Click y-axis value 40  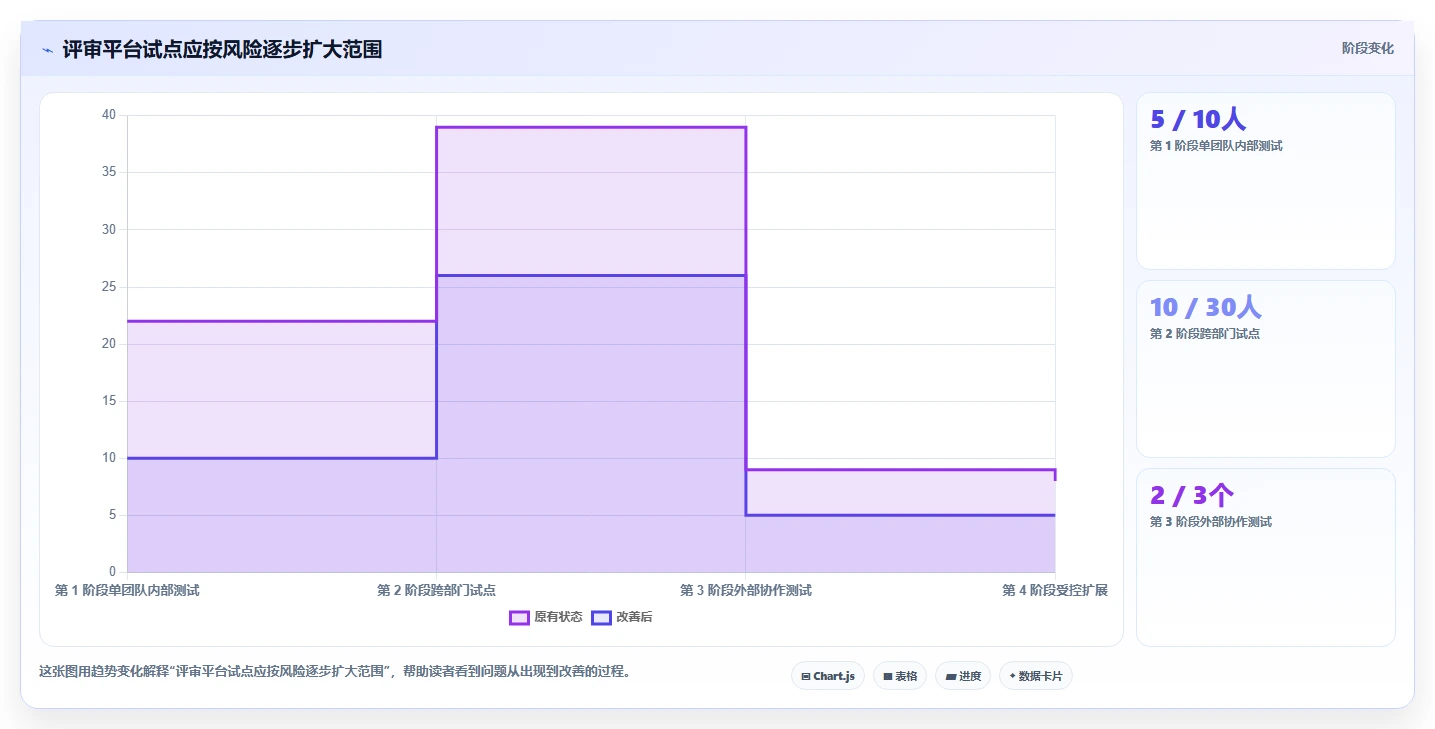point(109,115)
